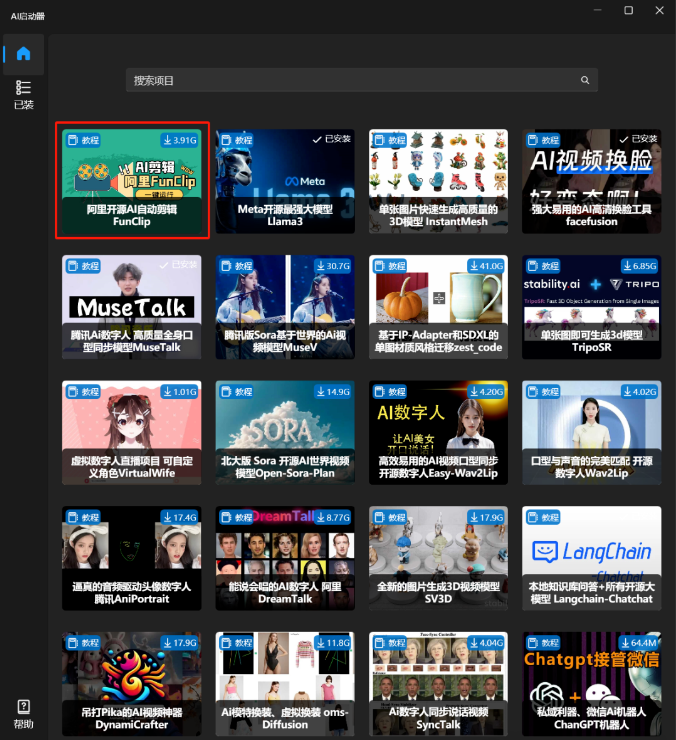The width and height of the screenshot is (676, 740).
Task: Open the MuseTalk digital human card
Action: click(x=132, y=307)
